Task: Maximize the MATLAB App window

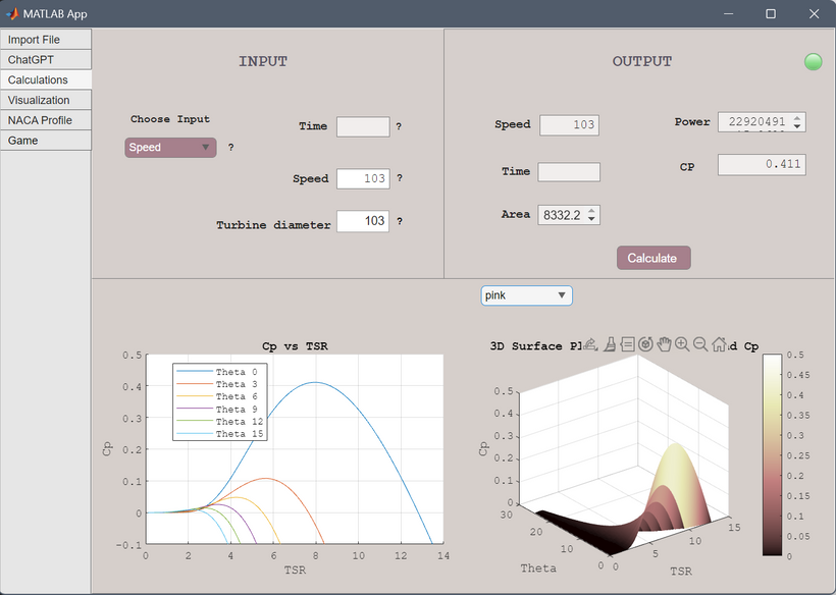Action: coord(771,14)
